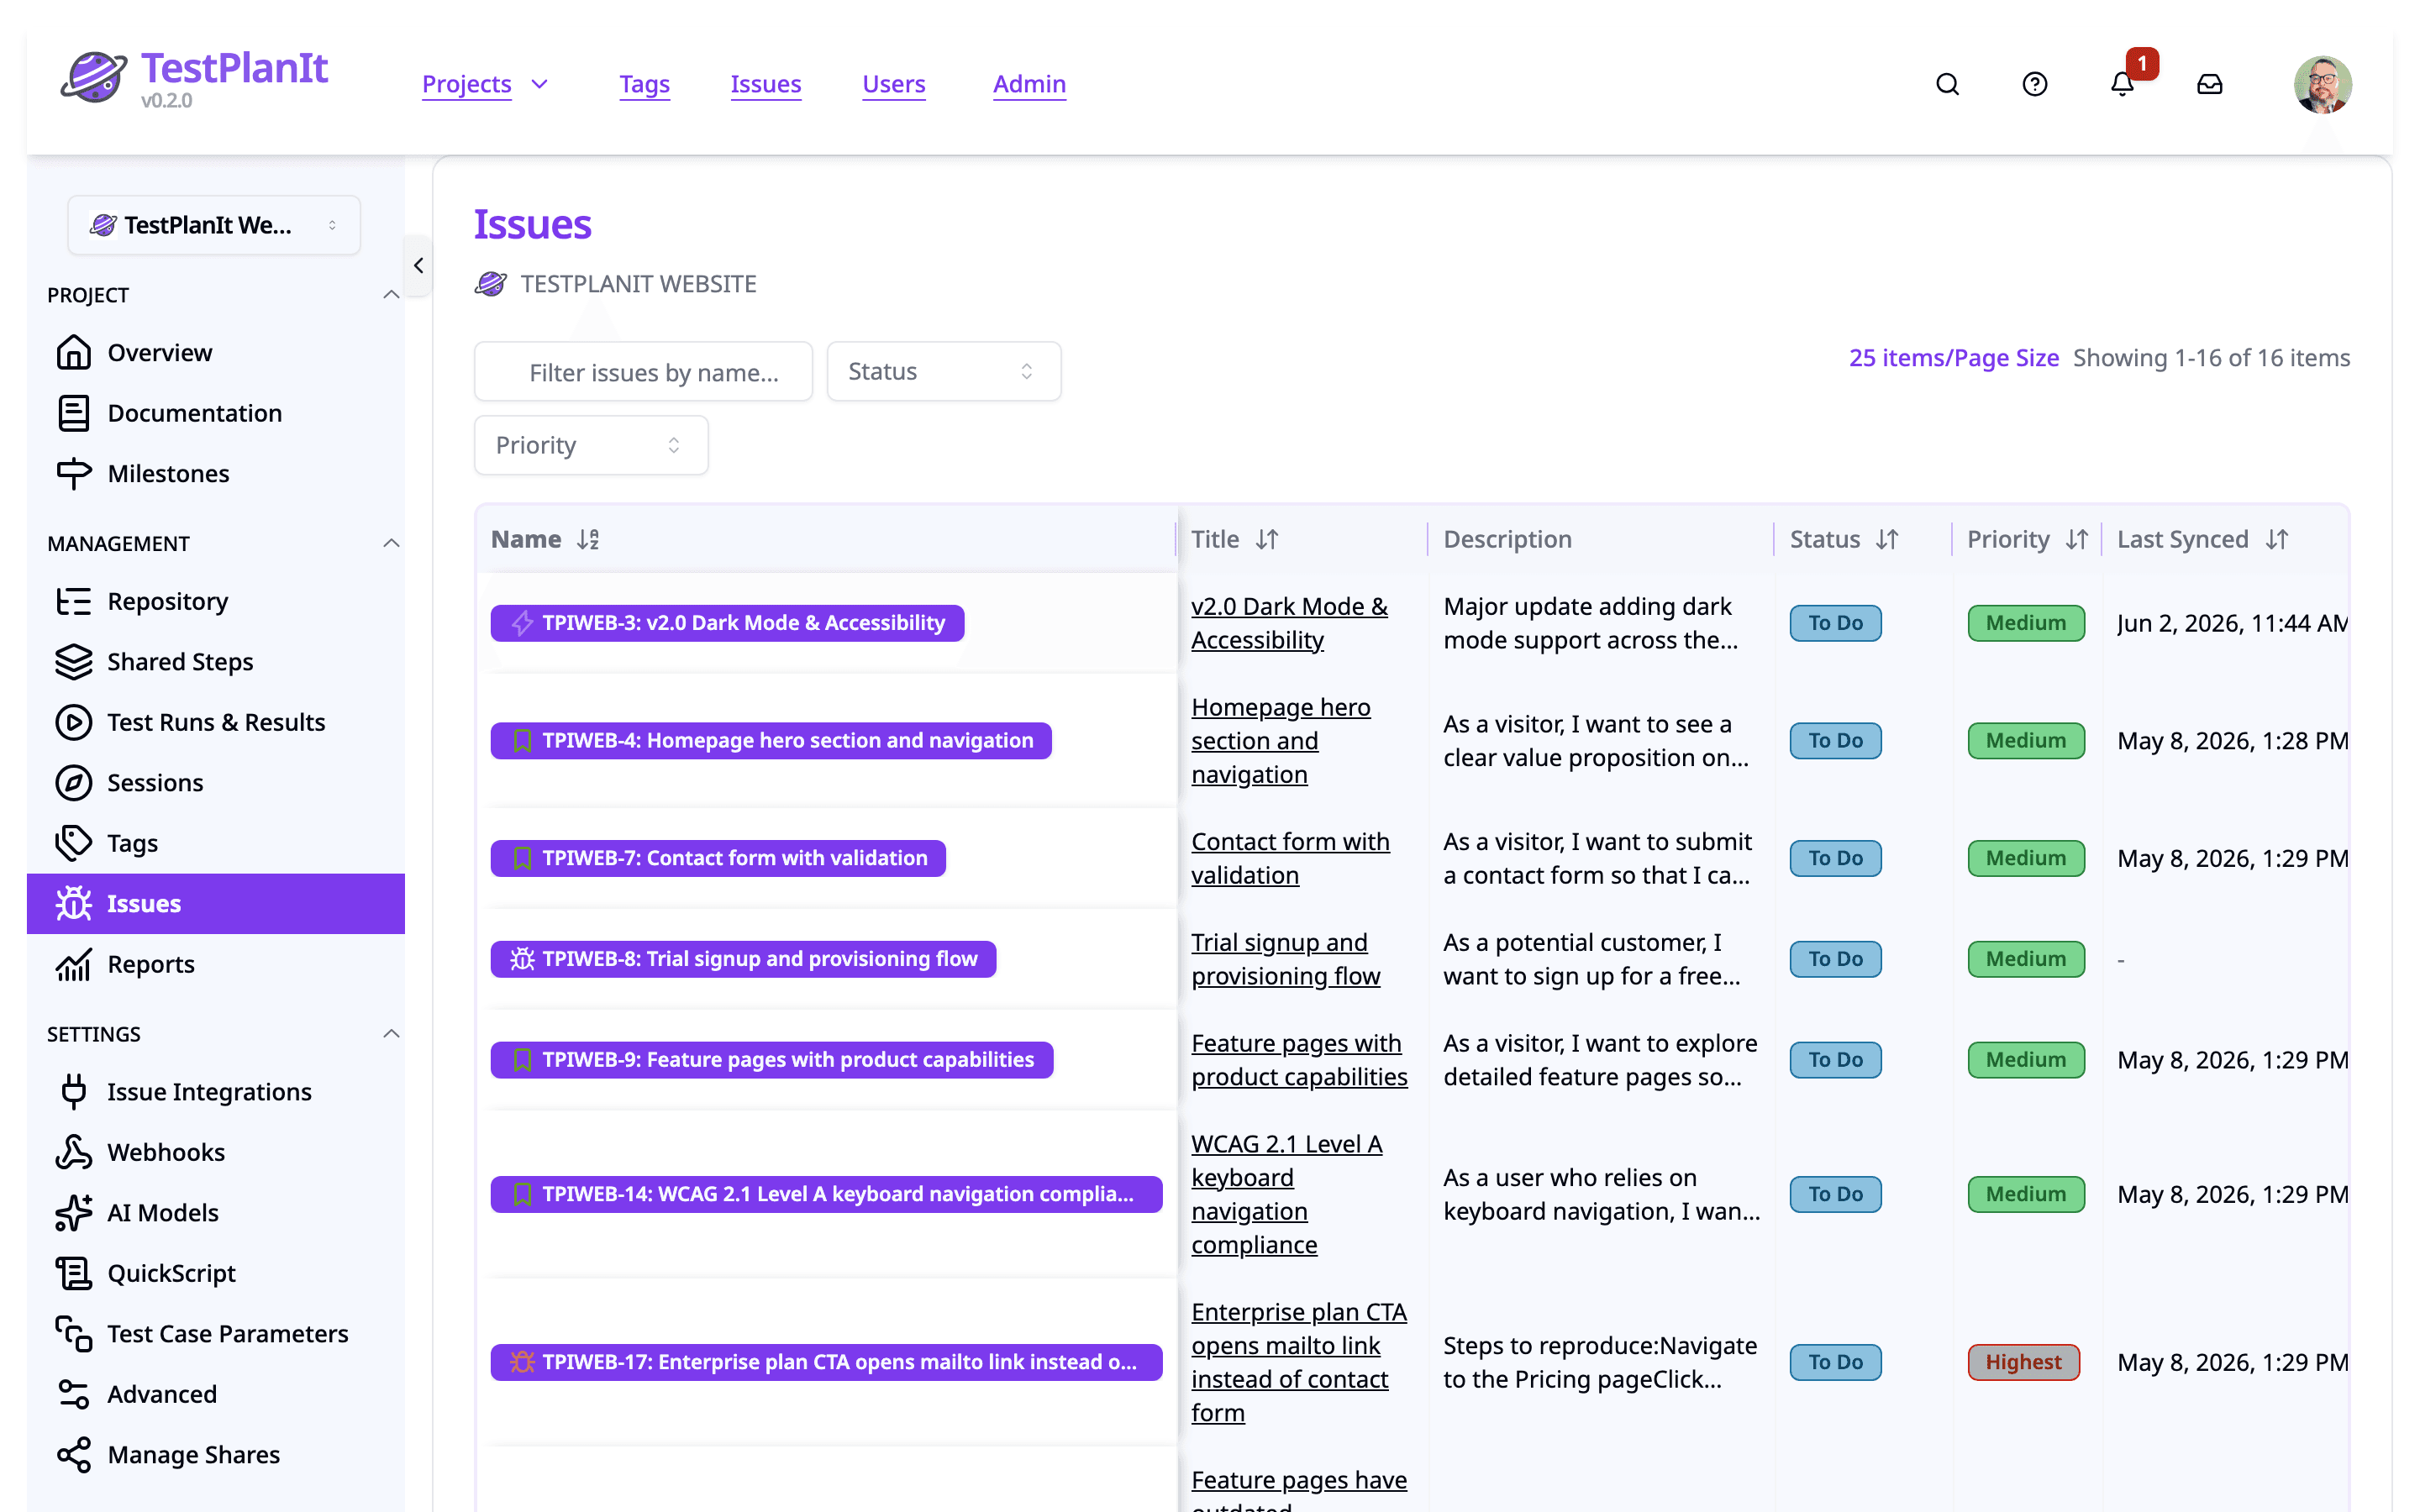2420x1512 pixels.
Task: Follow the Enterprise plan CTA title link
Action: click(1299, 1362)
